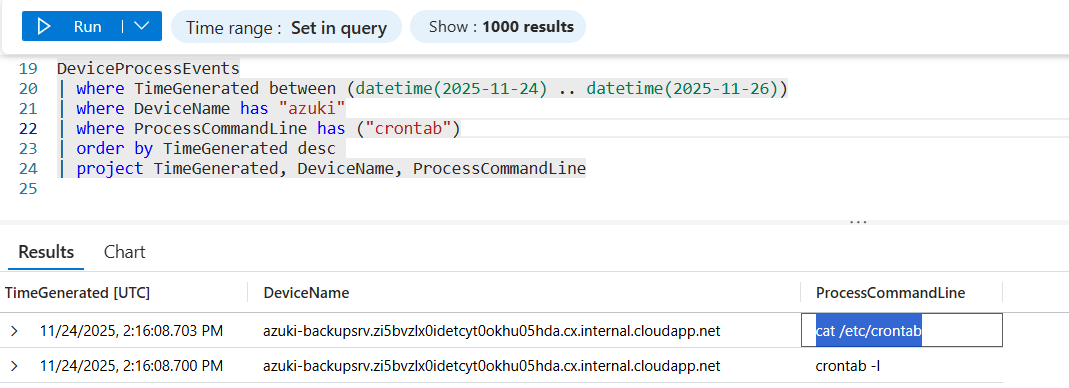Screen dimensions: 1069x388
Task: Click the datetime(2025-11-26) value in line 20
Action: 682,88
